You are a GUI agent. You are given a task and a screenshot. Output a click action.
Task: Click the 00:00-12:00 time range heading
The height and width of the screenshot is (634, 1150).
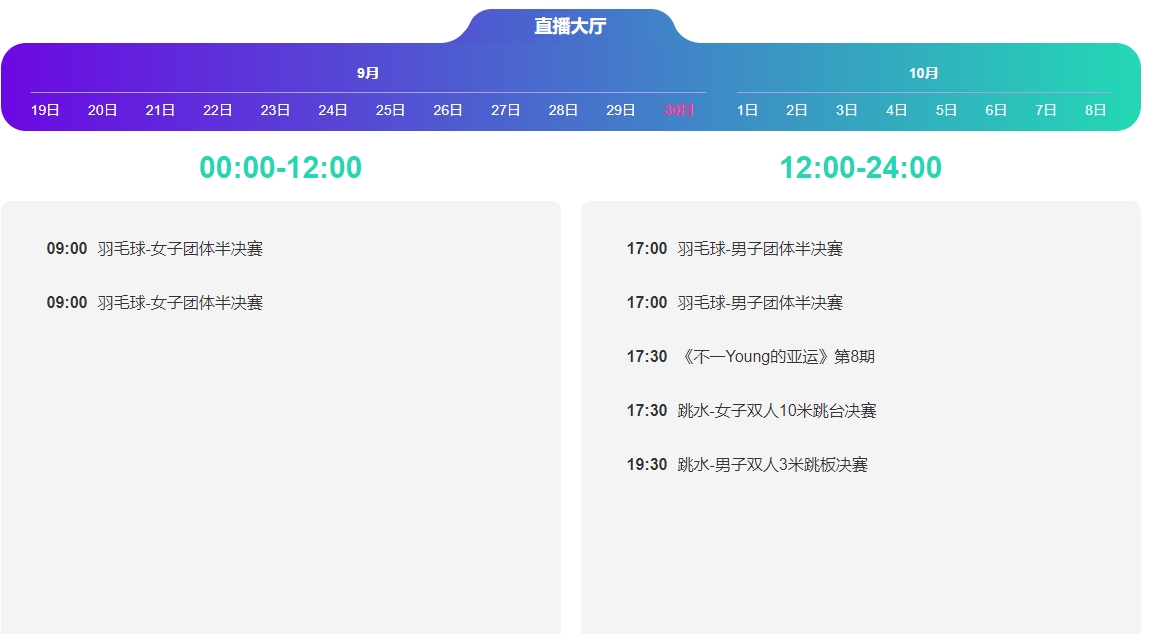(281, 168)
